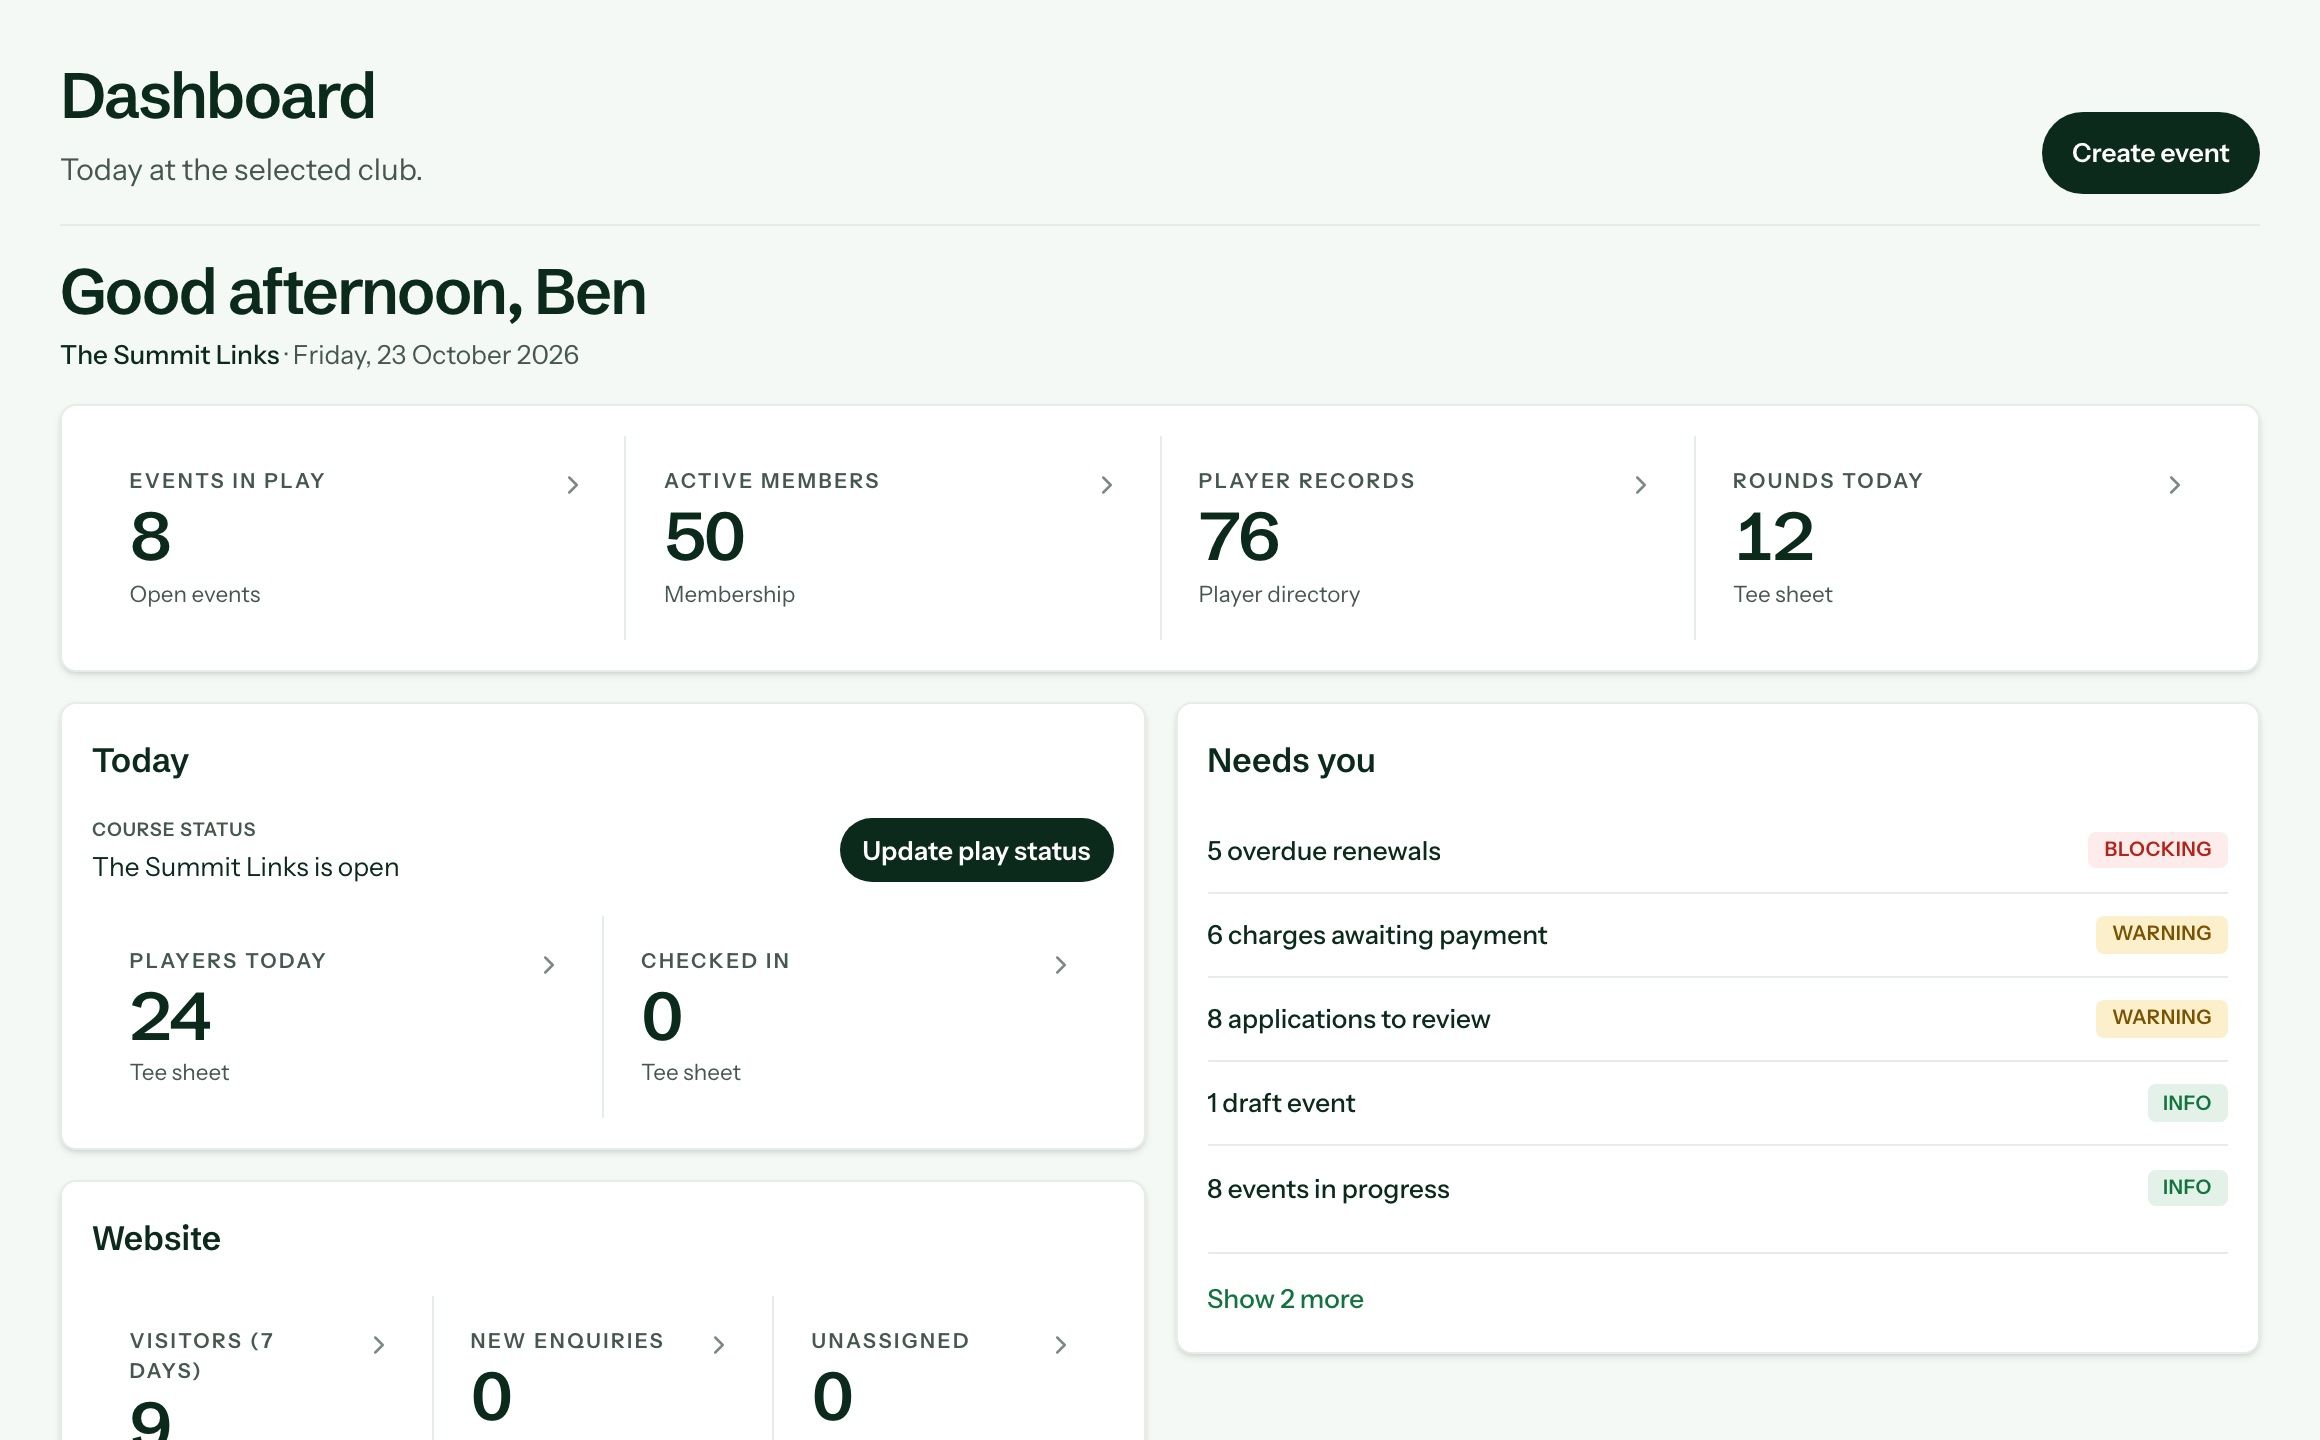The height and width of the screenshot is (1440, 2320).
Task: Click The Summit Links club name
Action: point(170,355)
